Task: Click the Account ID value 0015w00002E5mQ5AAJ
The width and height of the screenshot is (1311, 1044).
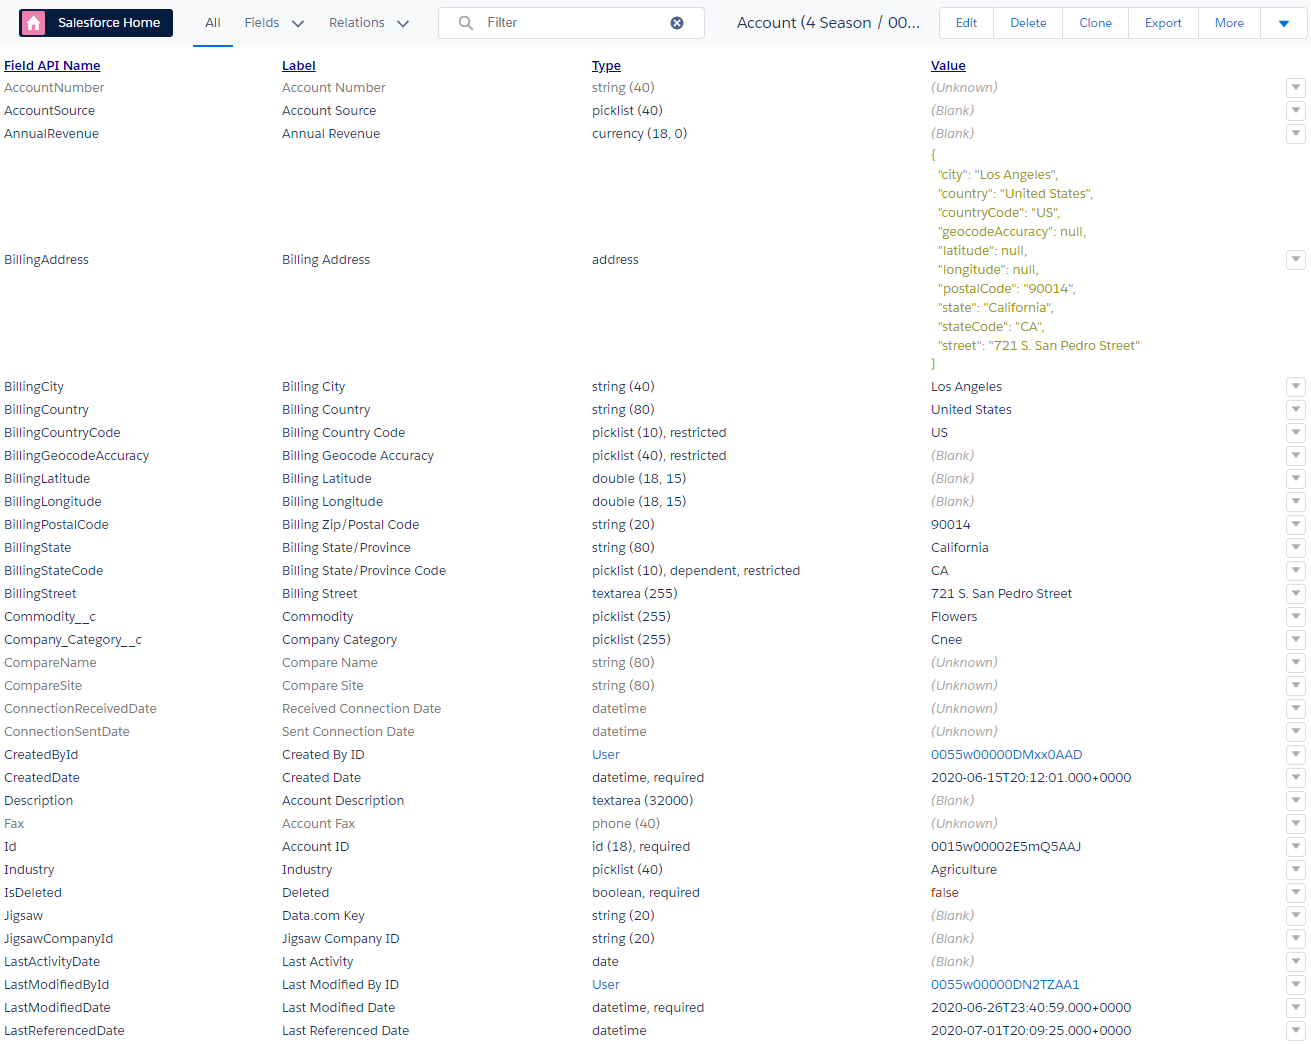Action: [1006, 847]
